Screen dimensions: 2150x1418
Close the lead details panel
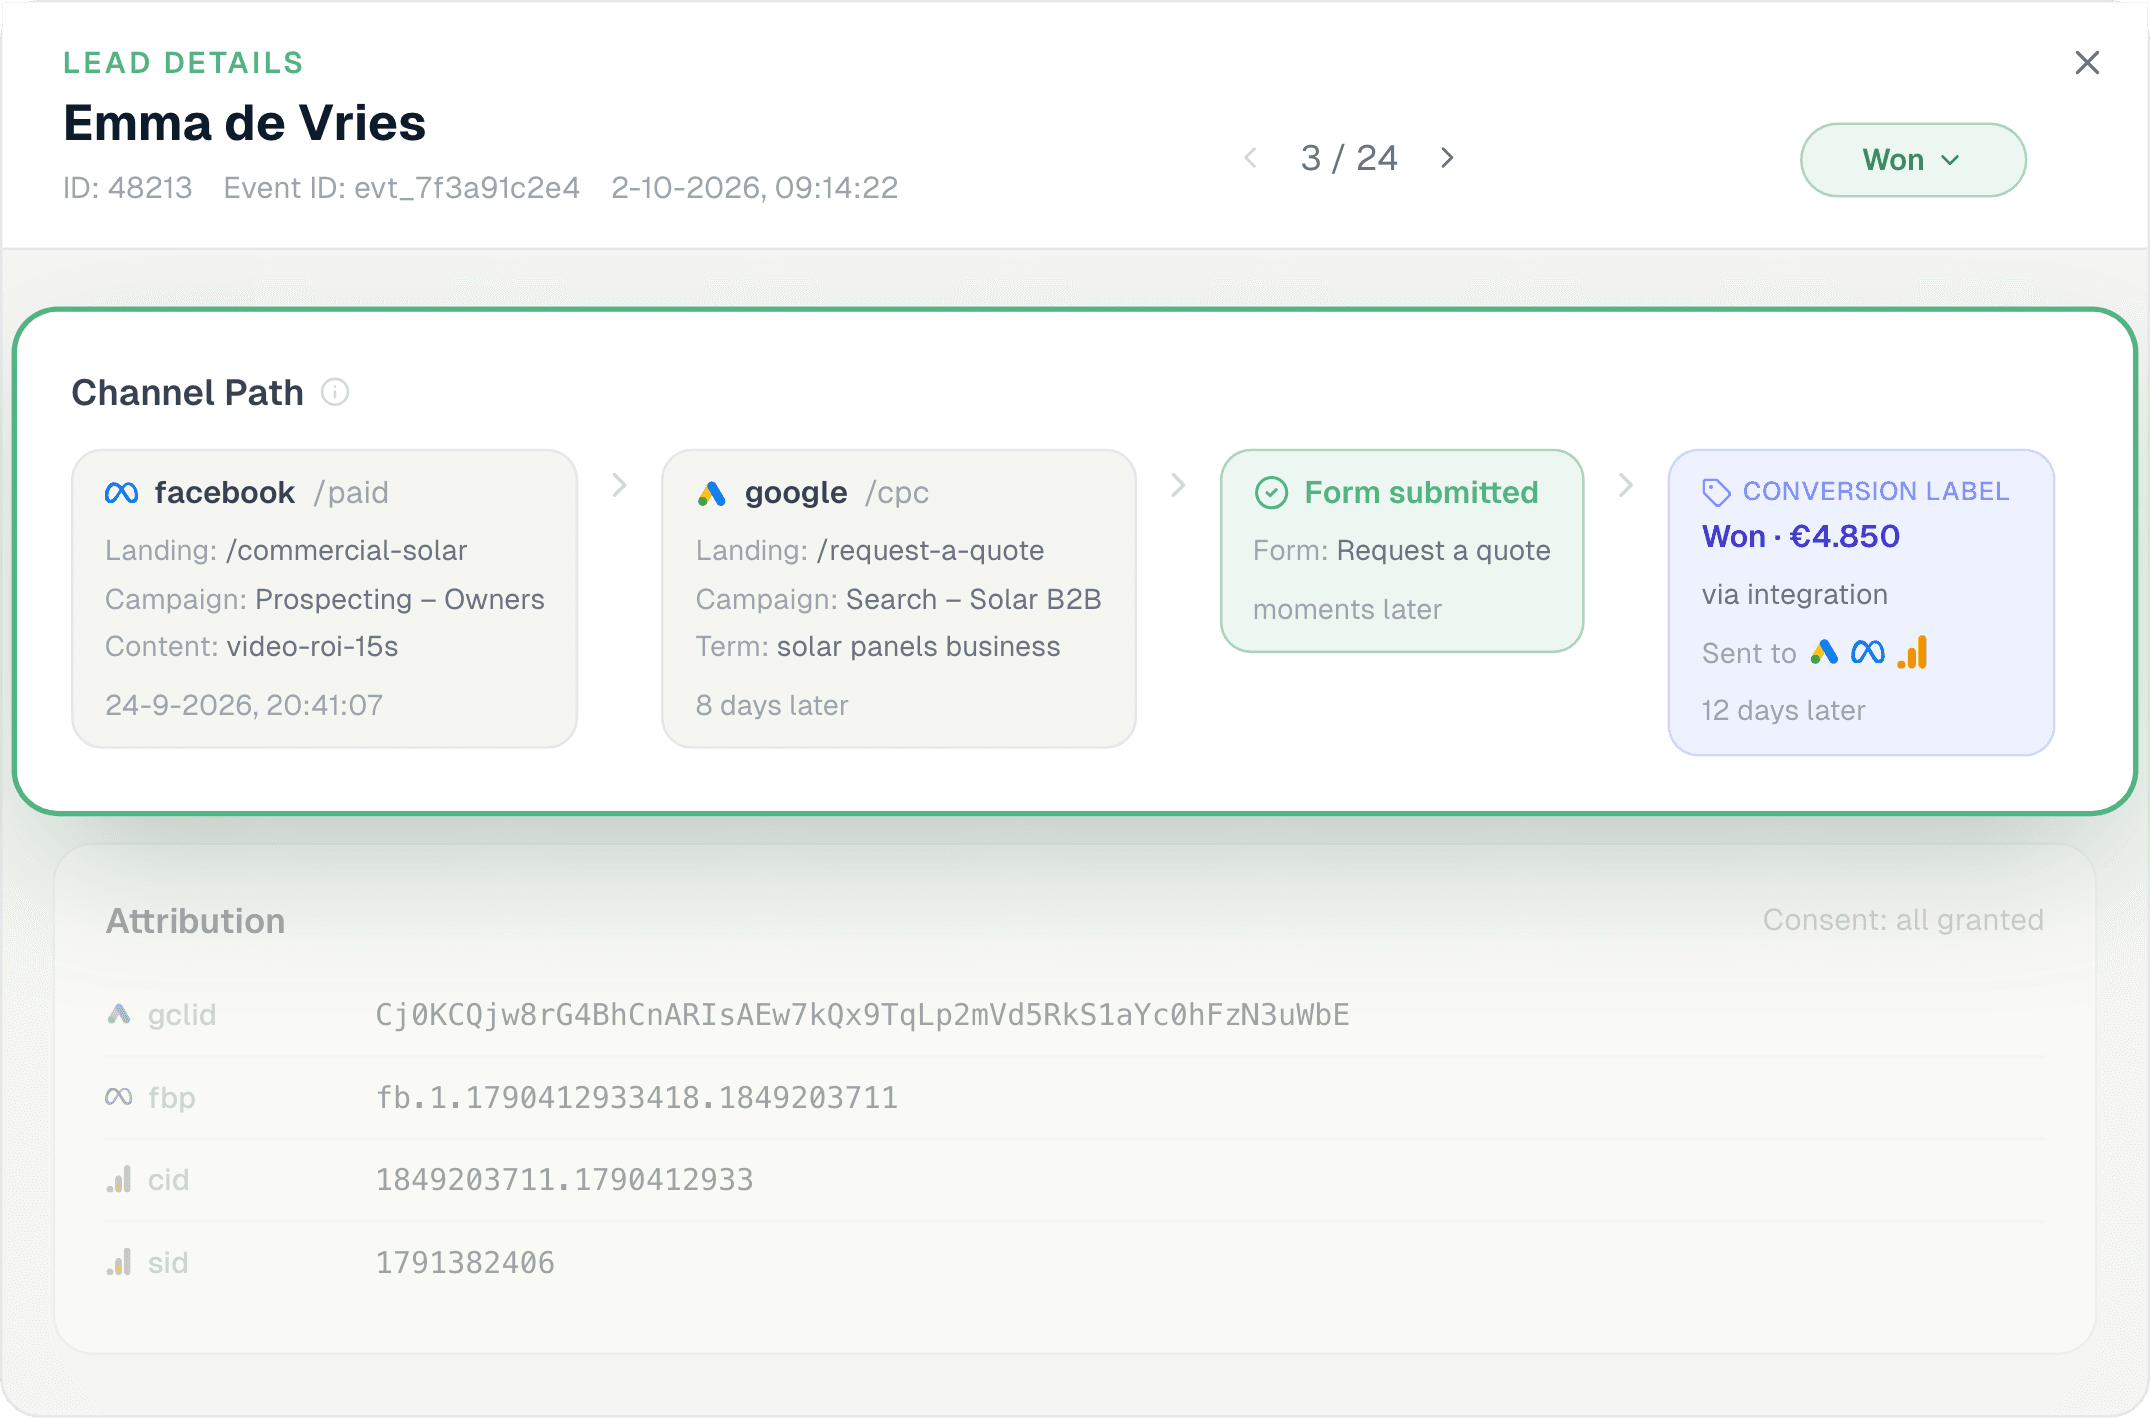pyautogui.click(x=2086, y=63)
